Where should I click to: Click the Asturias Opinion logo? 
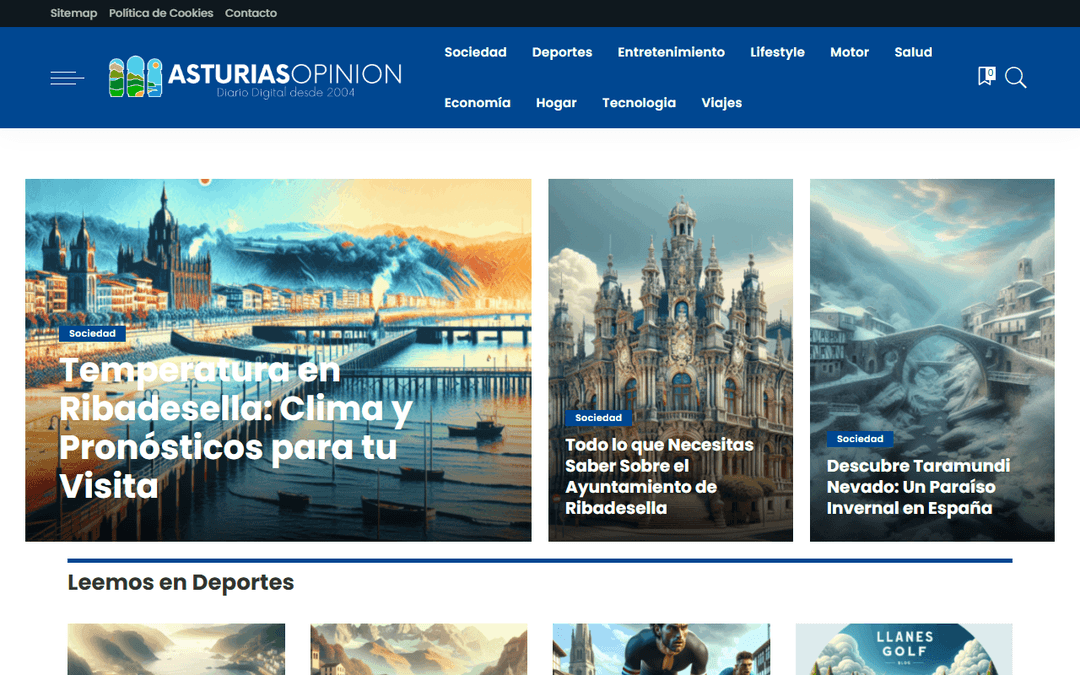pos(255,77)
